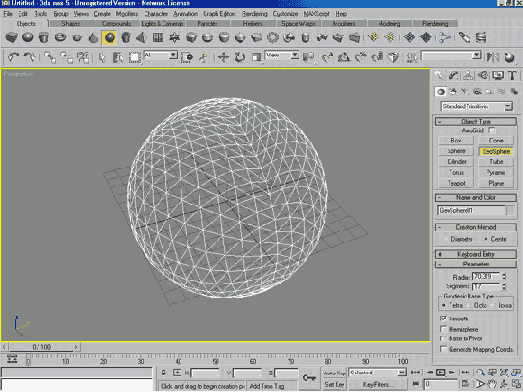The height and width of the screenshot is (392, 523).
Task: Click the Teapot object type button
Action: (x=457, y=183)
